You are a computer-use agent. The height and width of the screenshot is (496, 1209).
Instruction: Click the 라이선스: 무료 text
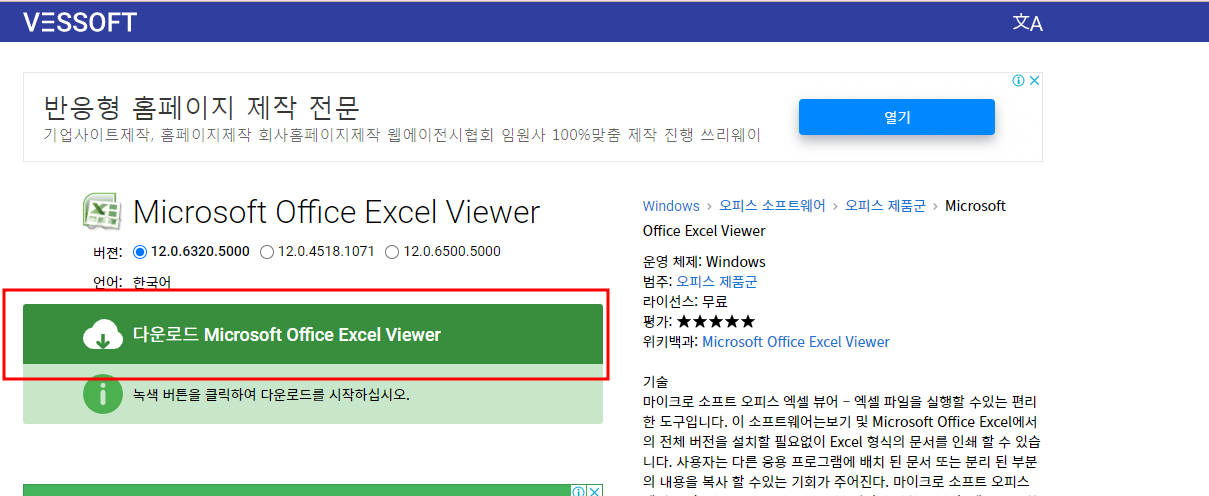(685, 301)
